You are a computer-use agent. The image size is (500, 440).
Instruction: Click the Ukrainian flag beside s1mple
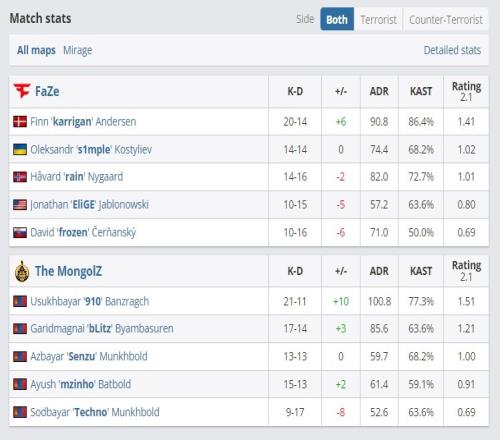click(20, 149)
